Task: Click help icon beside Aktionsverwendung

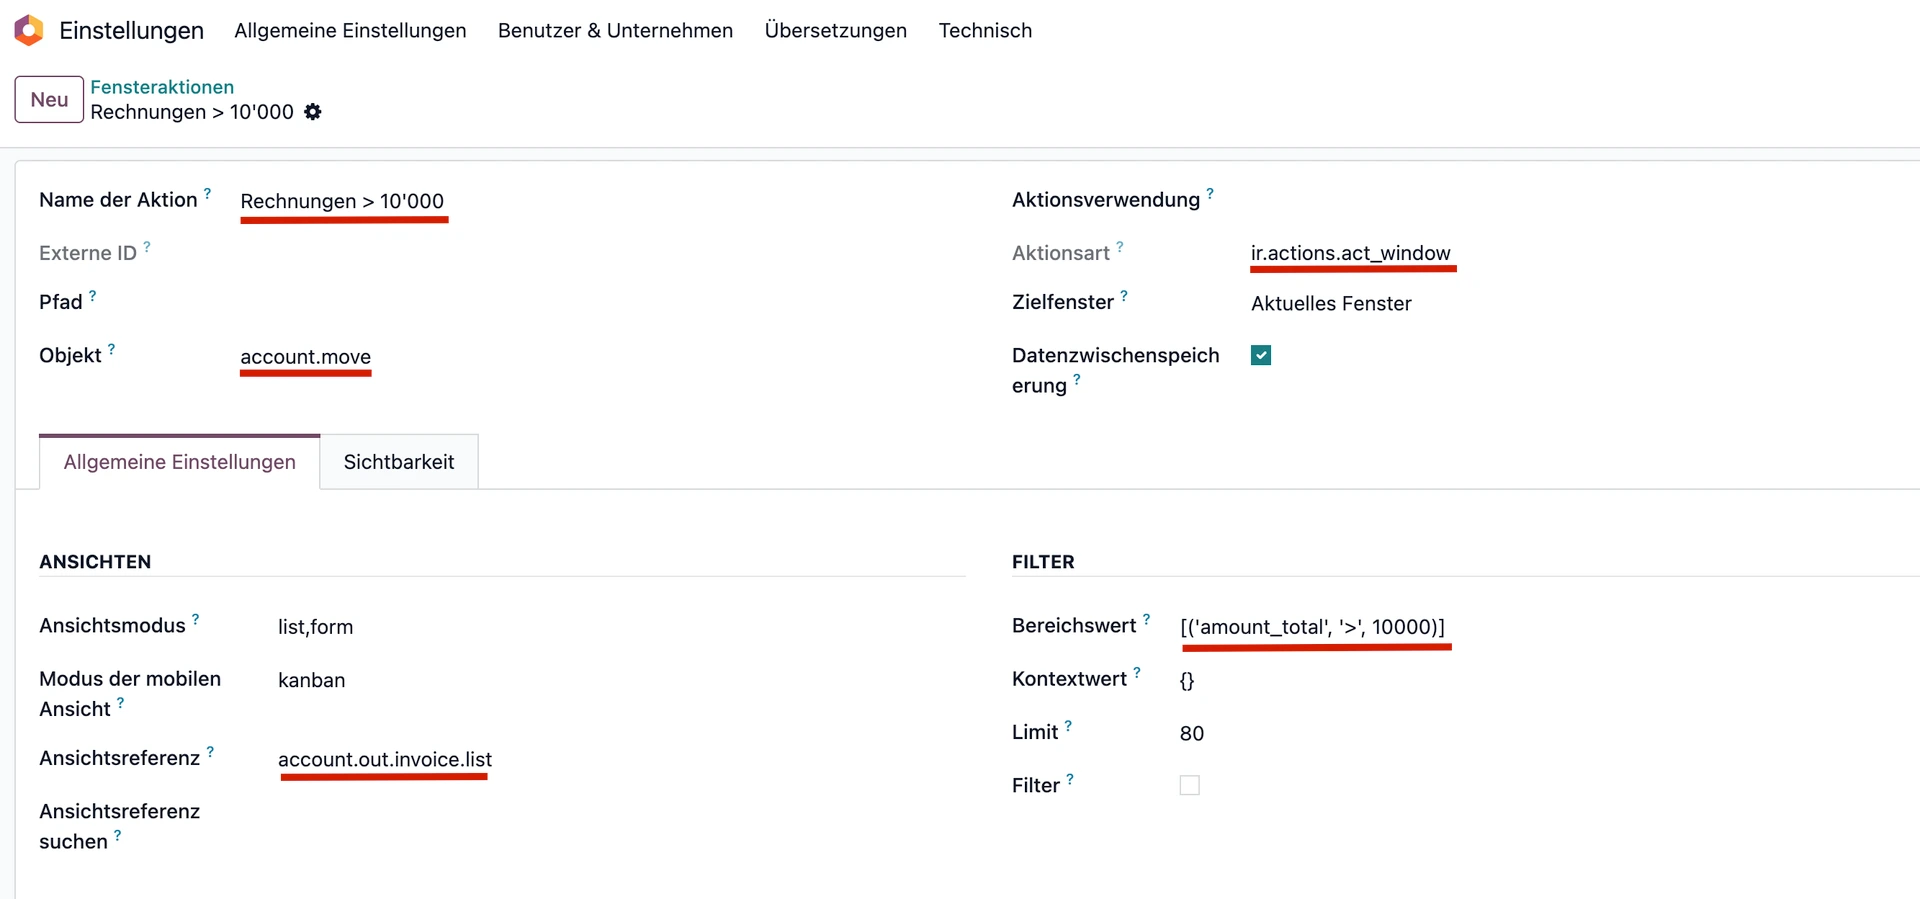Action: [1210, 193]
